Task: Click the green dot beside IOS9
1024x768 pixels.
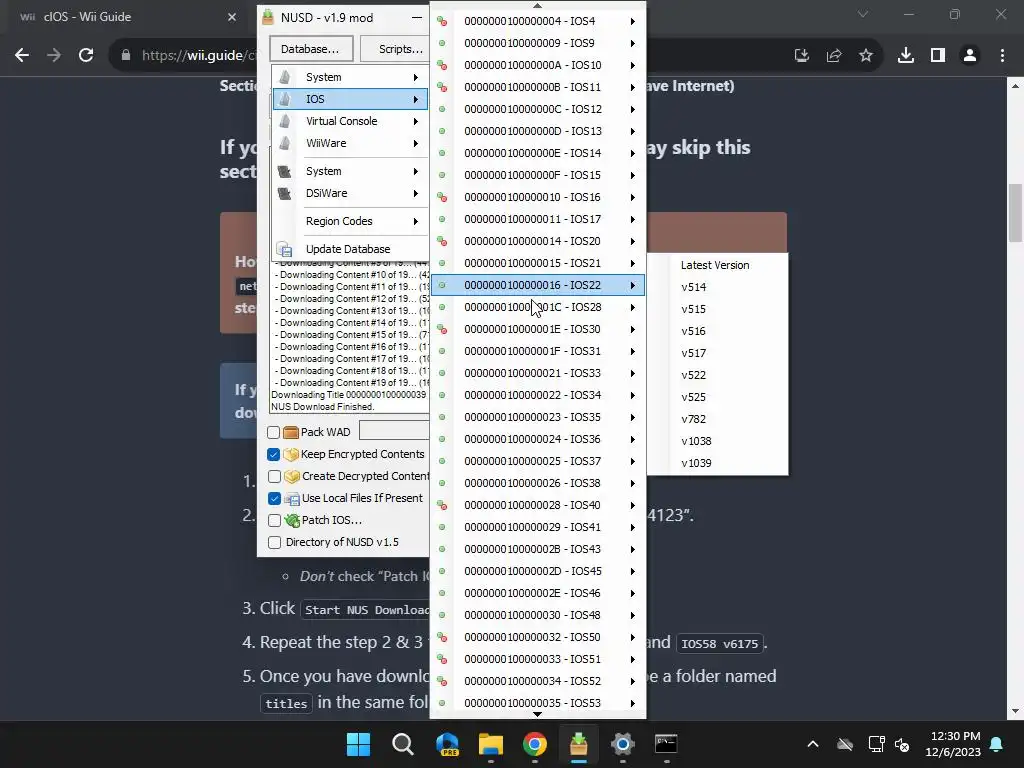Action: click(442, 43)
